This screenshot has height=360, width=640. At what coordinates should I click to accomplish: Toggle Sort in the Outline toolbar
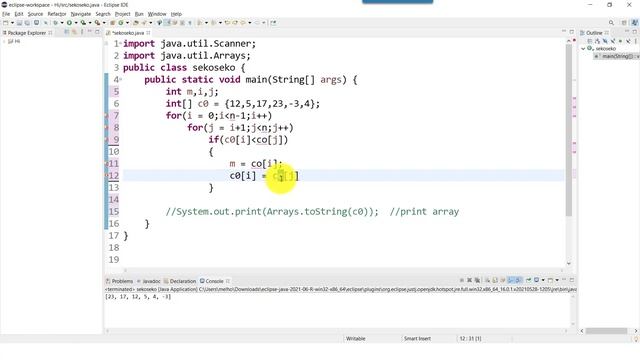[x=598, y=41]
